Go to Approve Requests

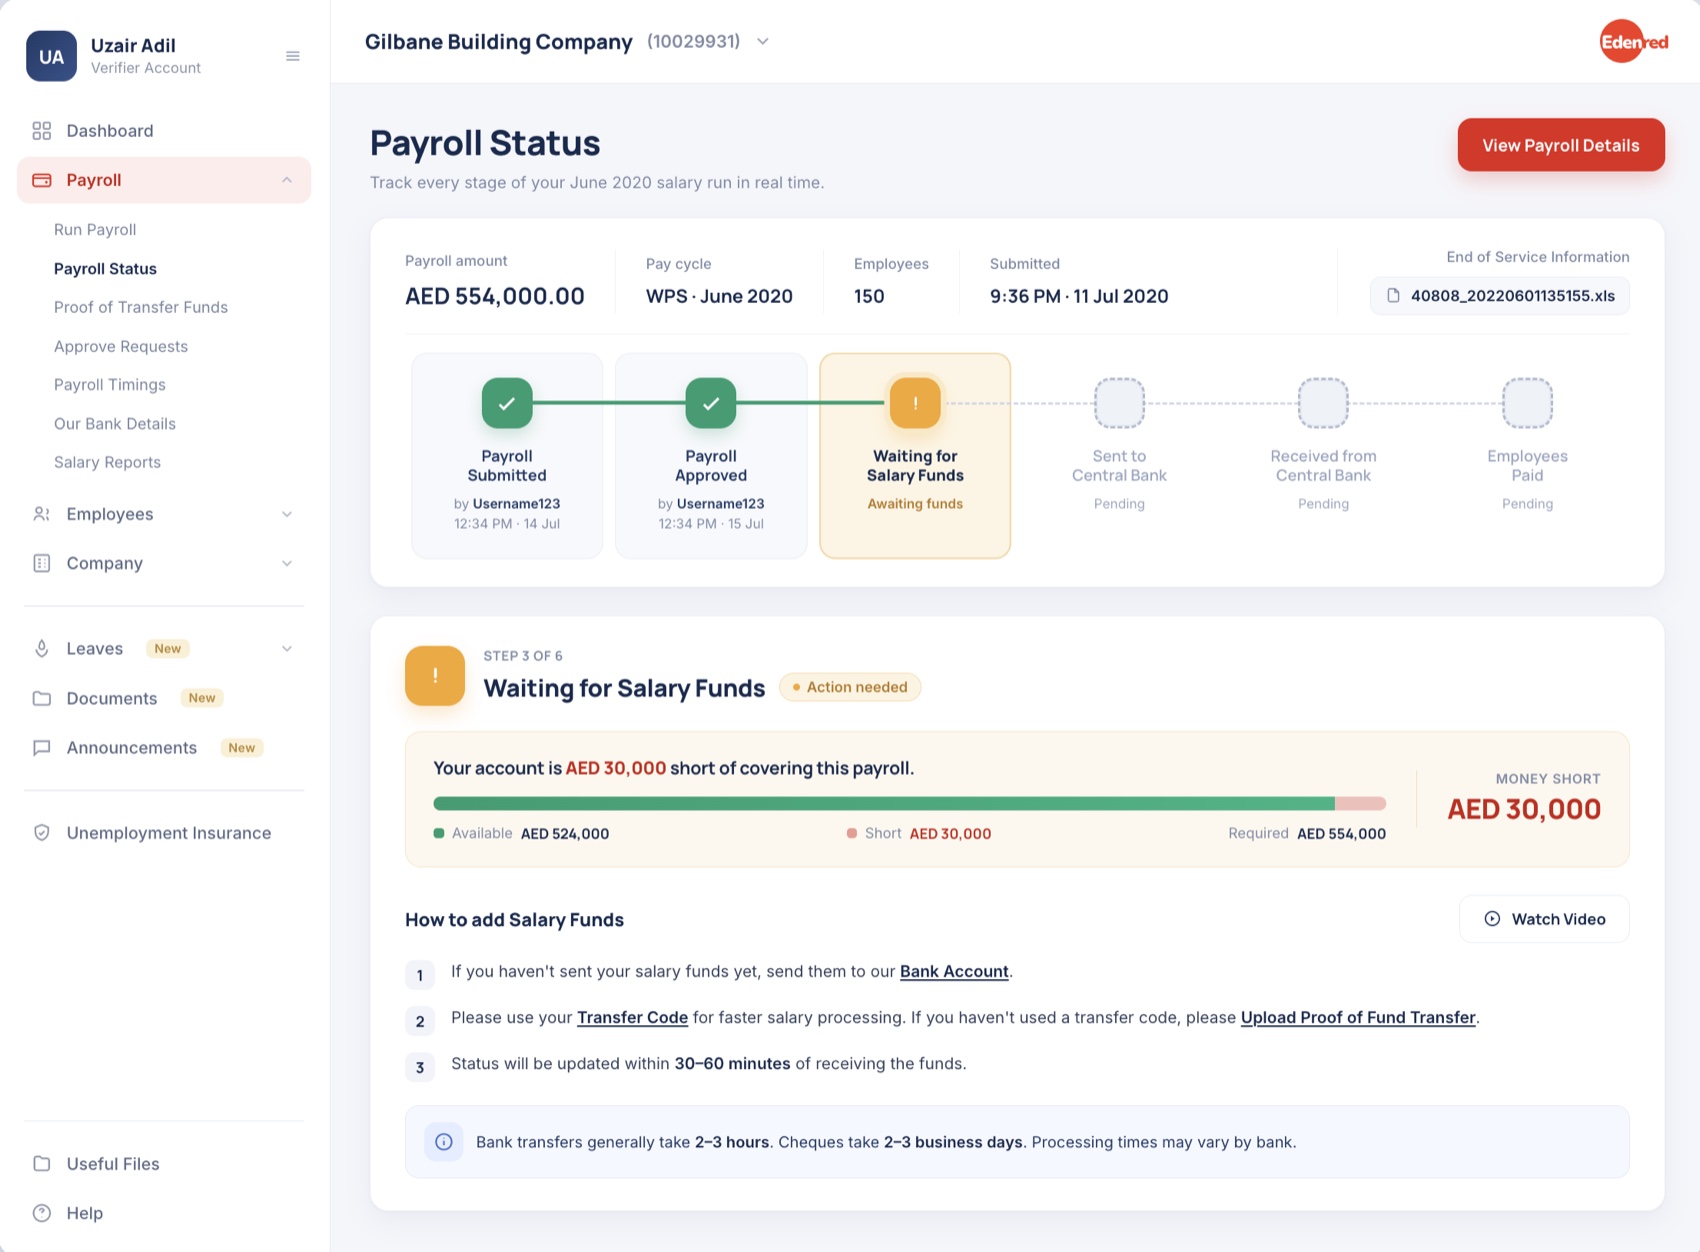pos(121,346)
